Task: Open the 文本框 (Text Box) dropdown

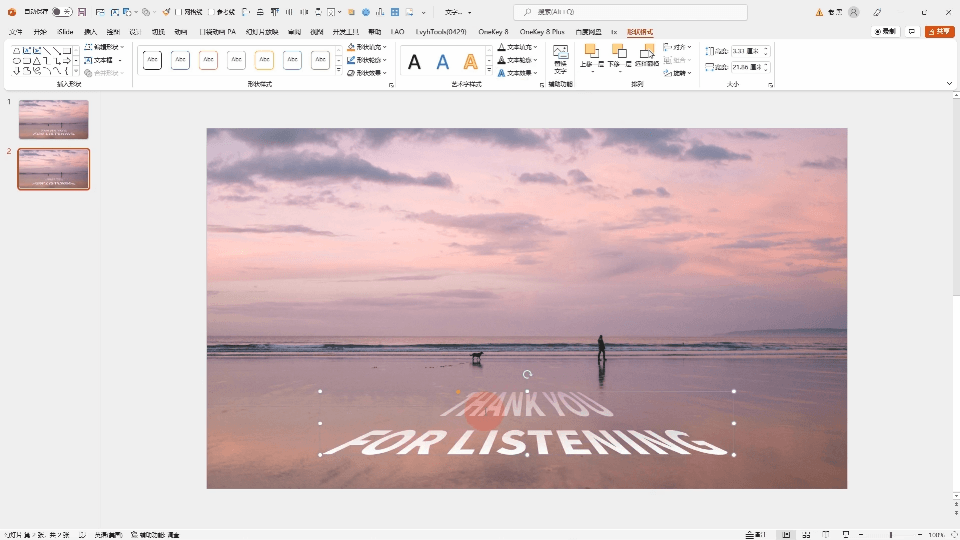Action: click(103, 60)
